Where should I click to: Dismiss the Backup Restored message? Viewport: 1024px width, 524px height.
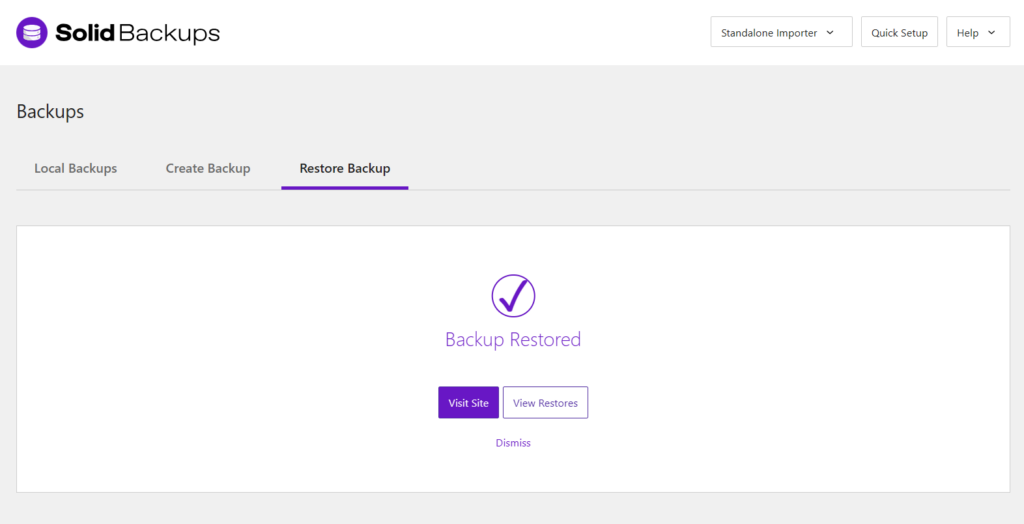(513, 443)
